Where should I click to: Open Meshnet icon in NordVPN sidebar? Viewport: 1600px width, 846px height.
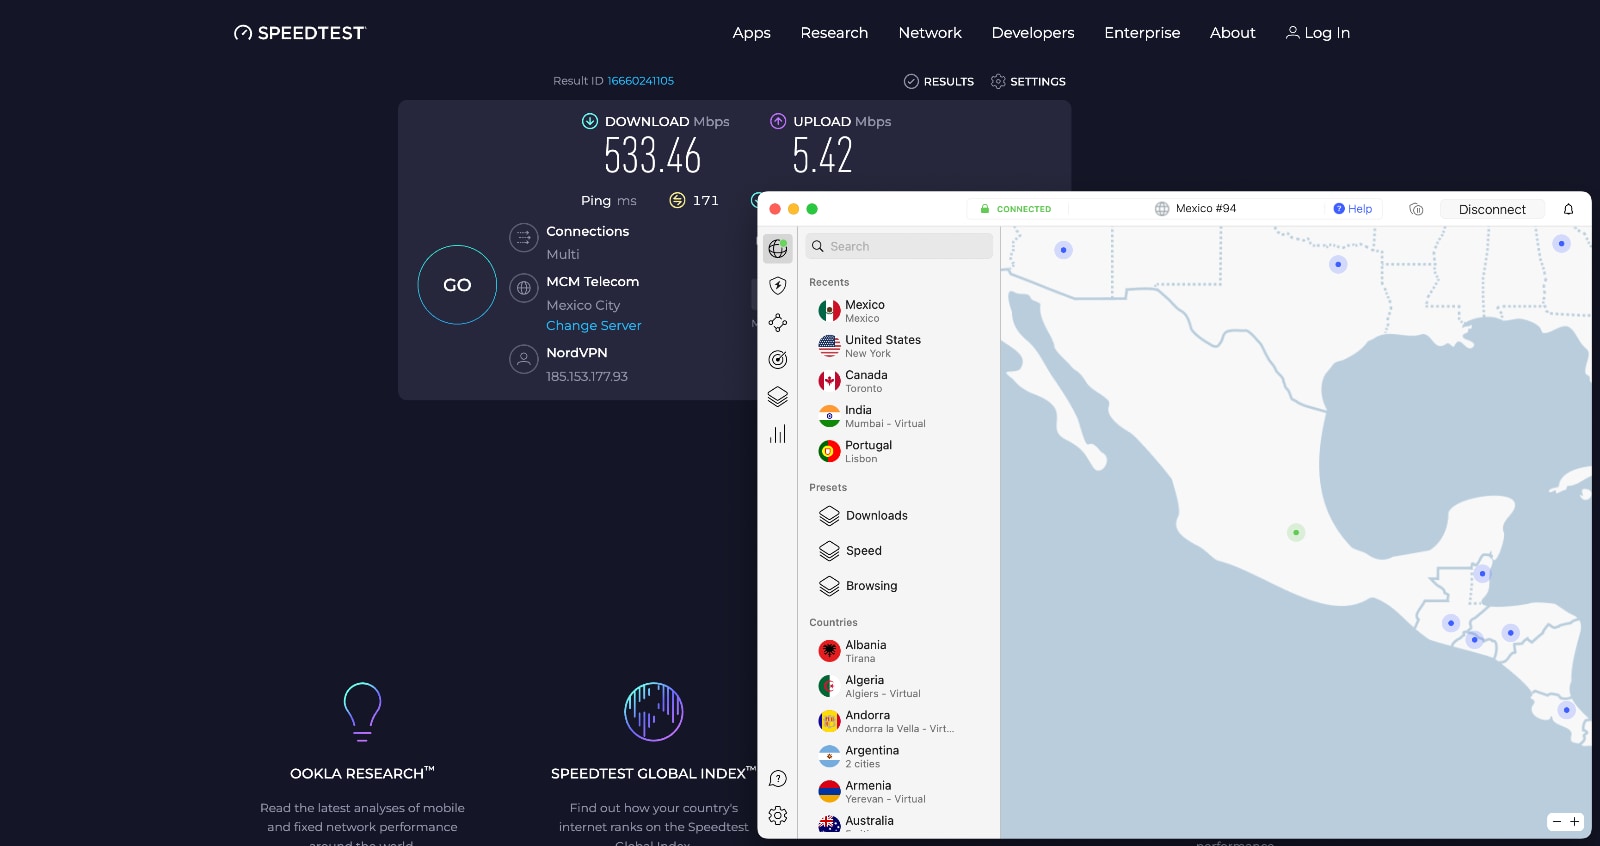[778, 323]
